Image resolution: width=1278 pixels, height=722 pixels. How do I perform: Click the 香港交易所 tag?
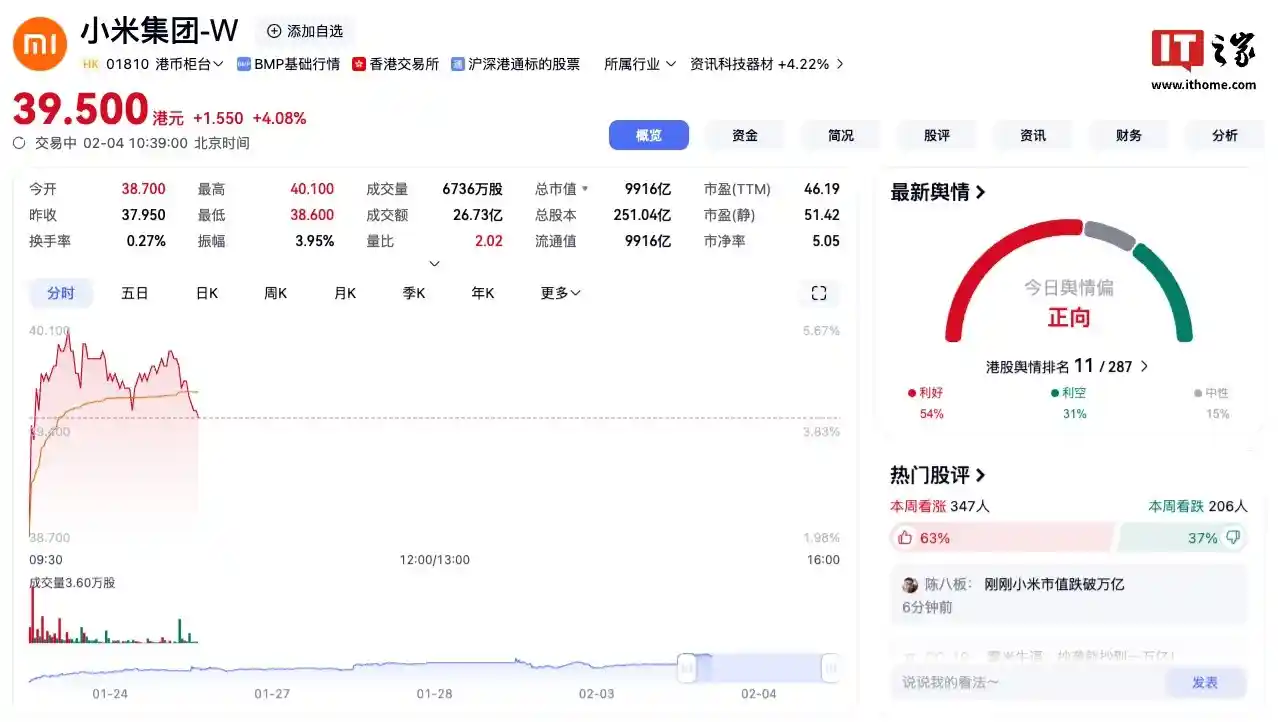396,64
